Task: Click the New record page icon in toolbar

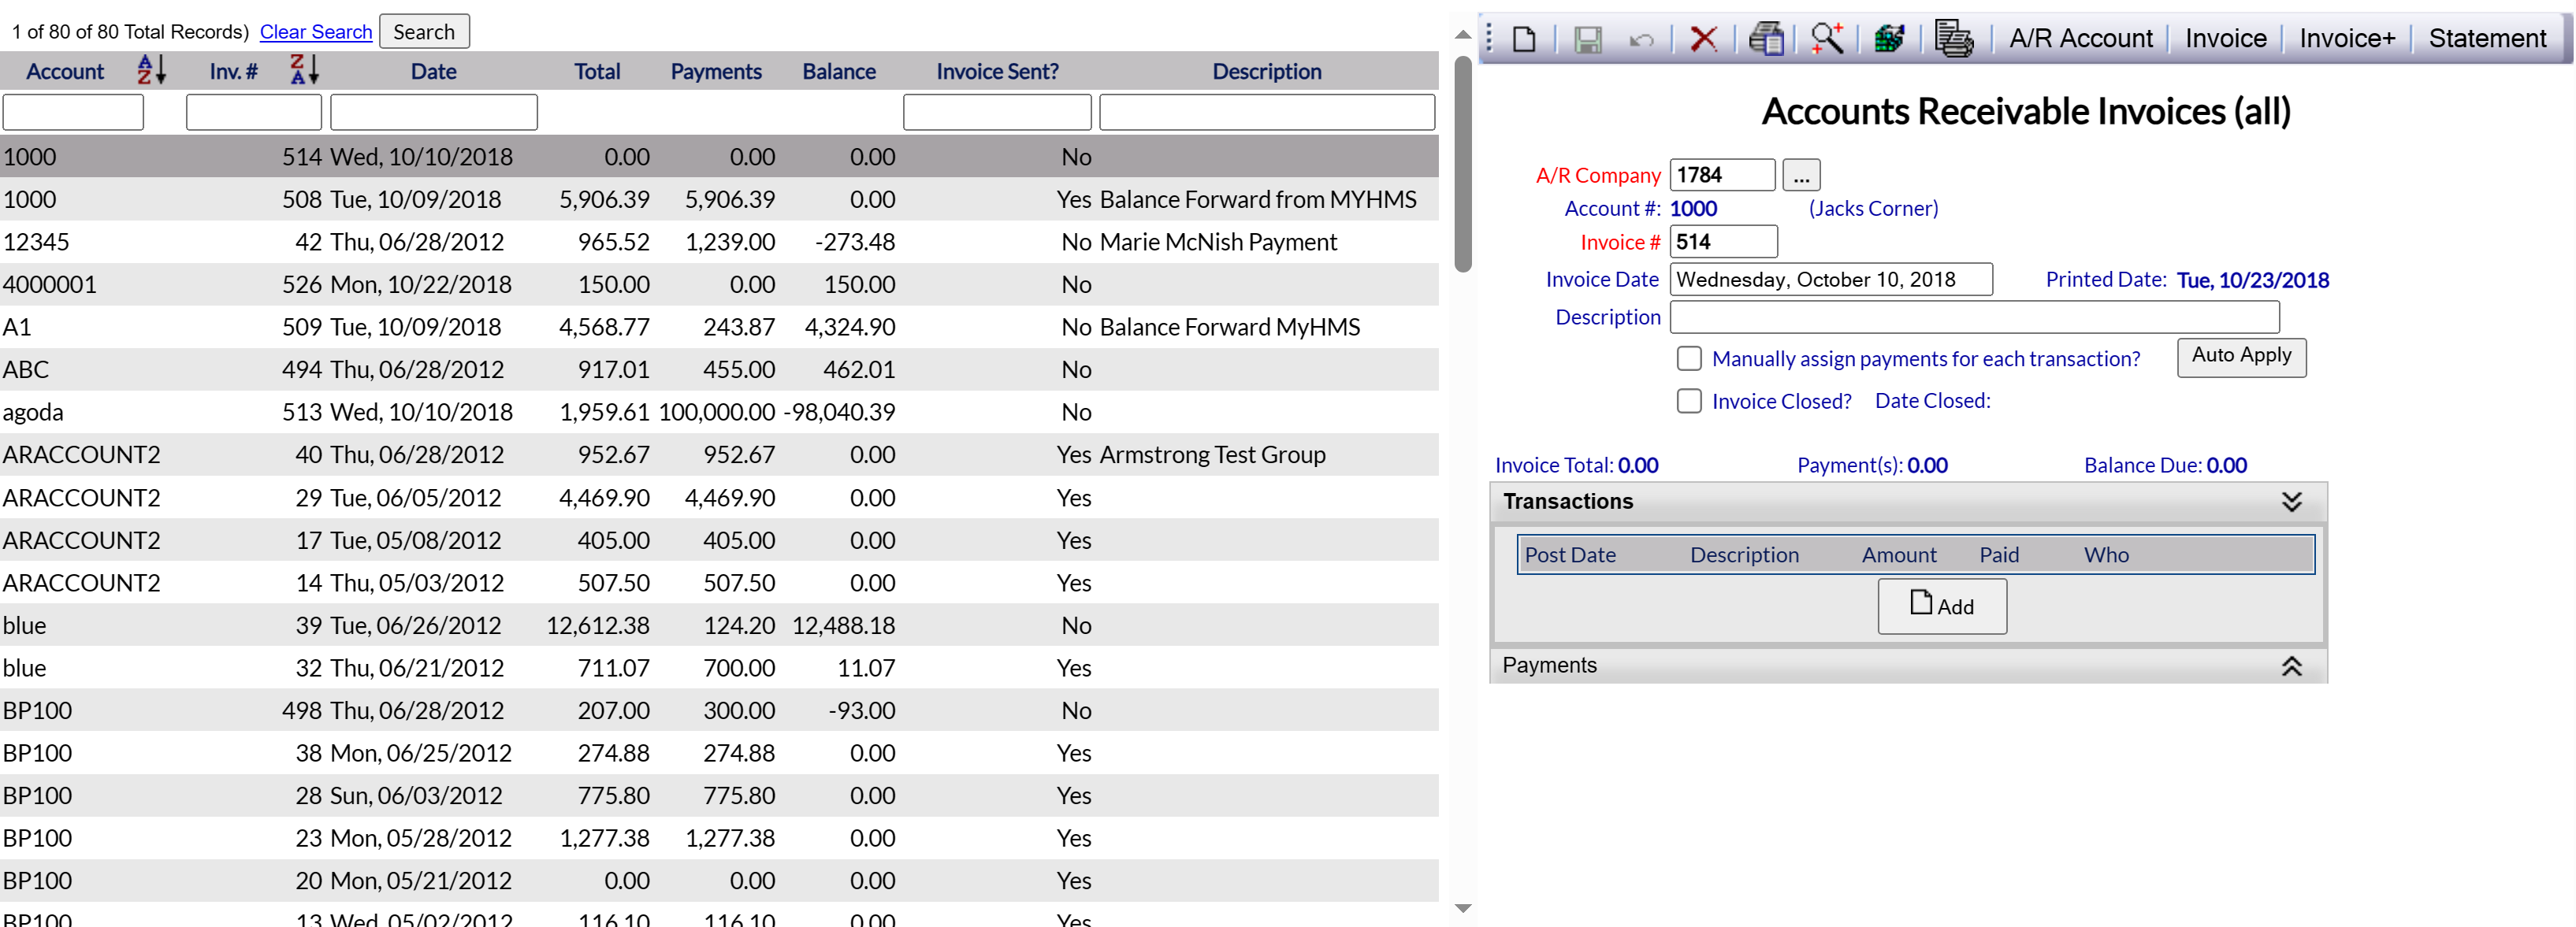Action: pyautogui.click(x=1523, y=39)
